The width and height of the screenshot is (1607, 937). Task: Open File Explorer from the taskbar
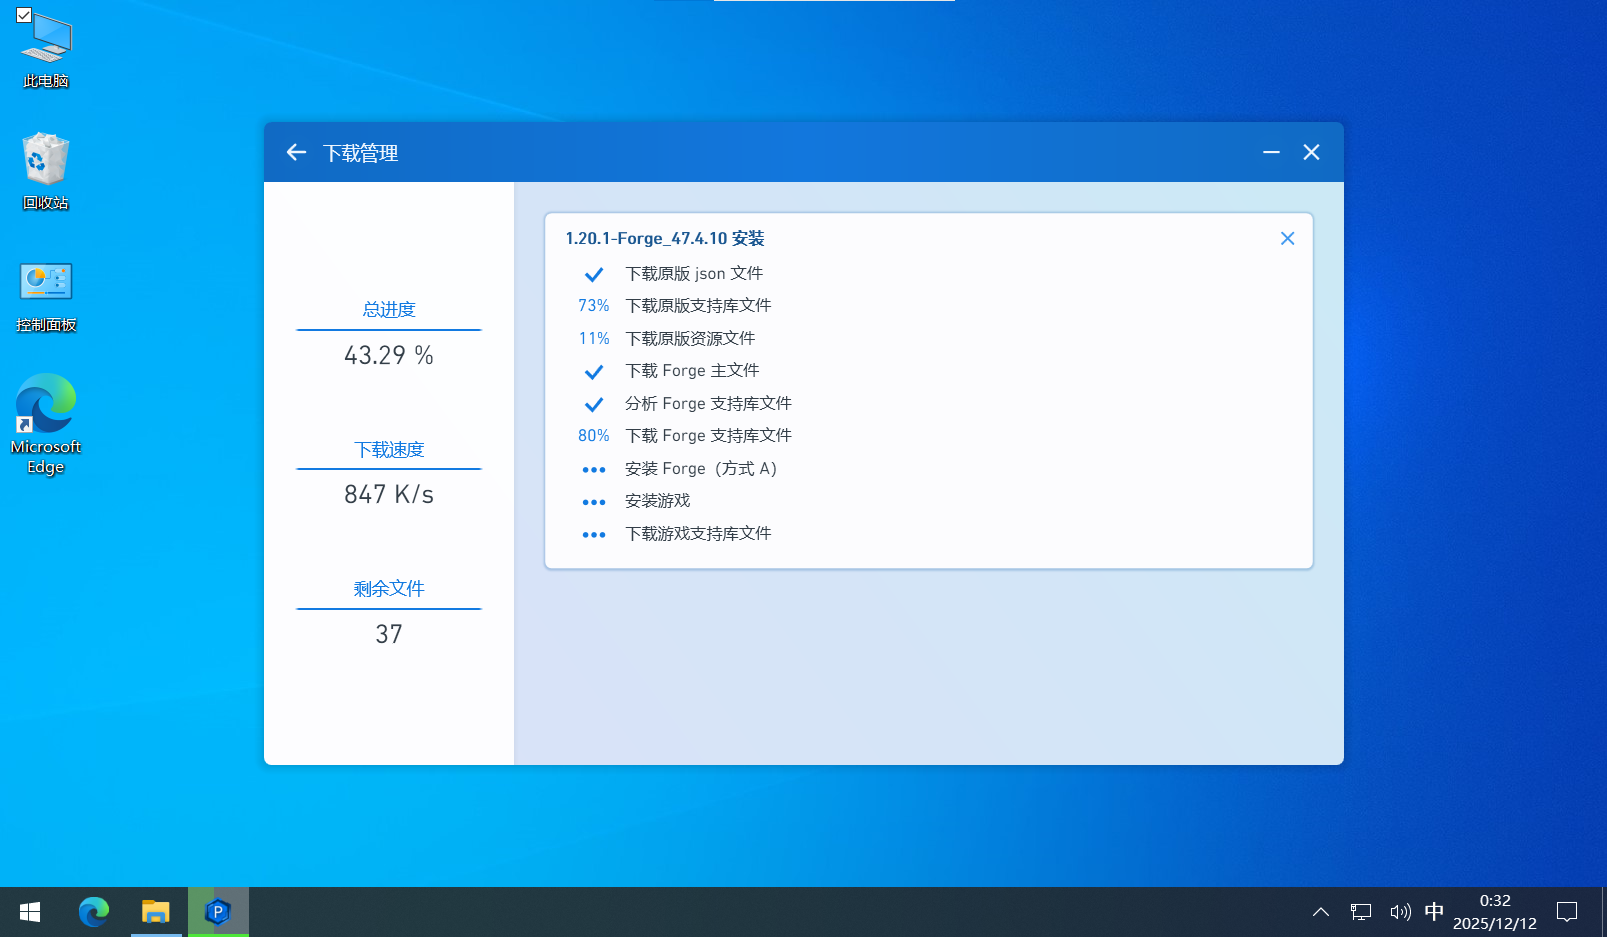[156, 912]
